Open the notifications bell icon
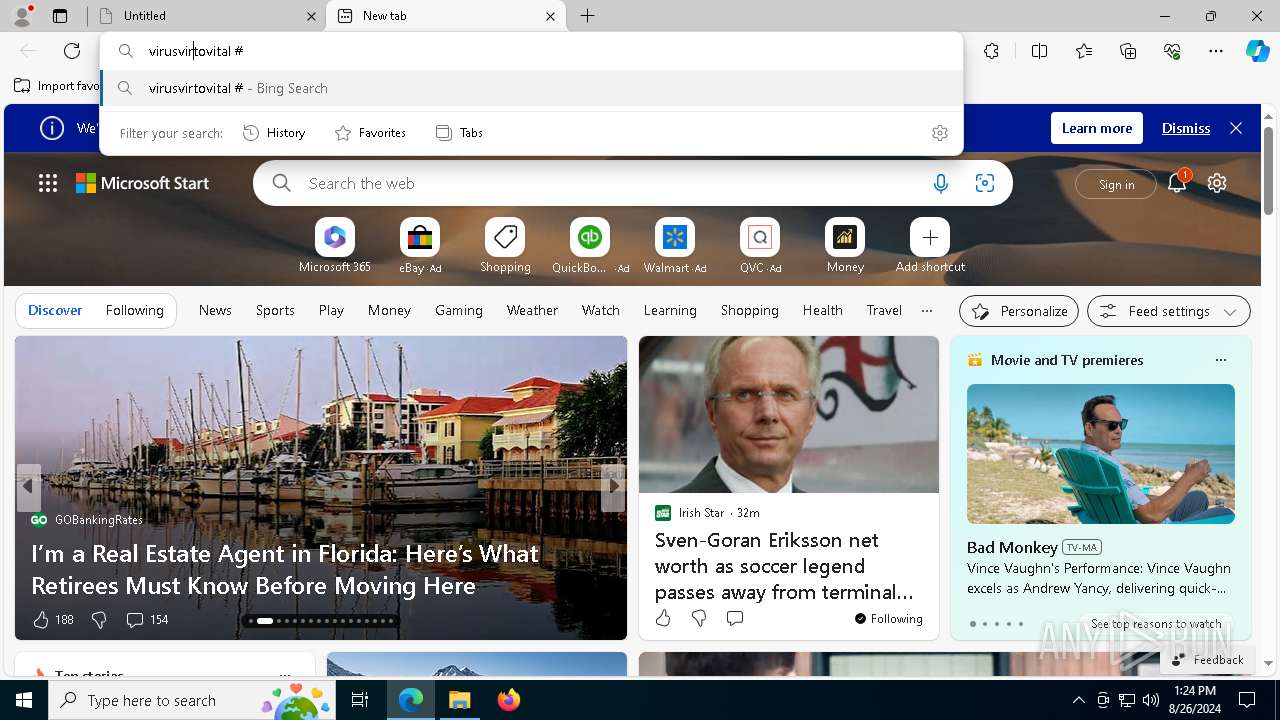Image resolution: width=1280 pixels, height=720 pixels. [1177, 183]
